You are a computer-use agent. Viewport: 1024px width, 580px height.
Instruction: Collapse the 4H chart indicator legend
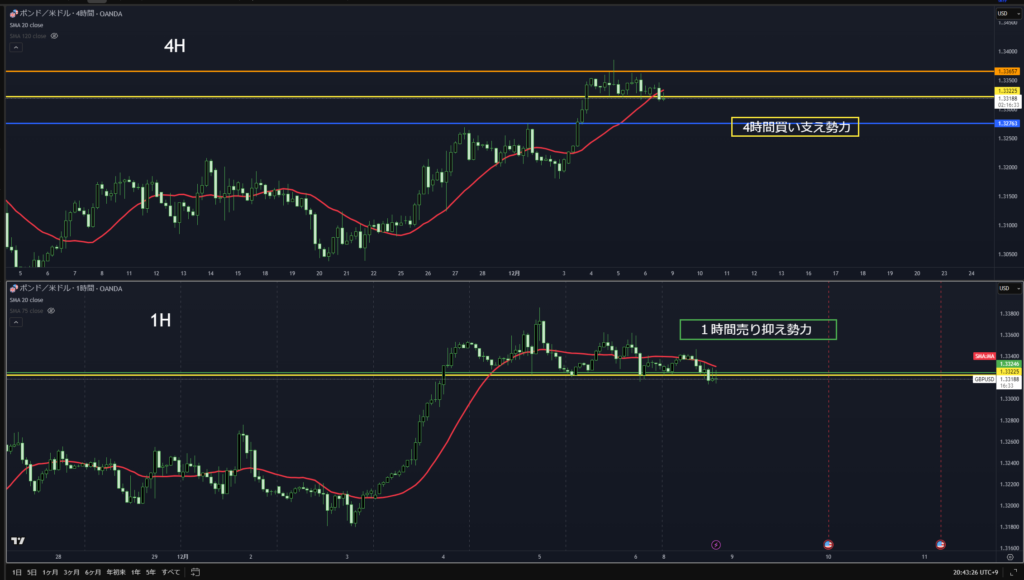coord(15,46)
